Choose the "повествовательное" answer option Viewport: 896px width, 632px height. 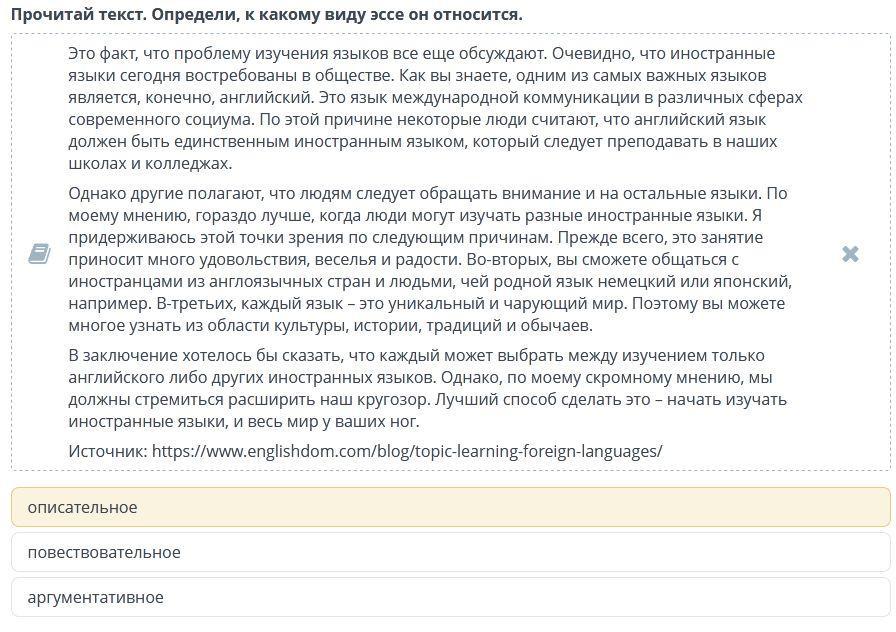[450, 552]
